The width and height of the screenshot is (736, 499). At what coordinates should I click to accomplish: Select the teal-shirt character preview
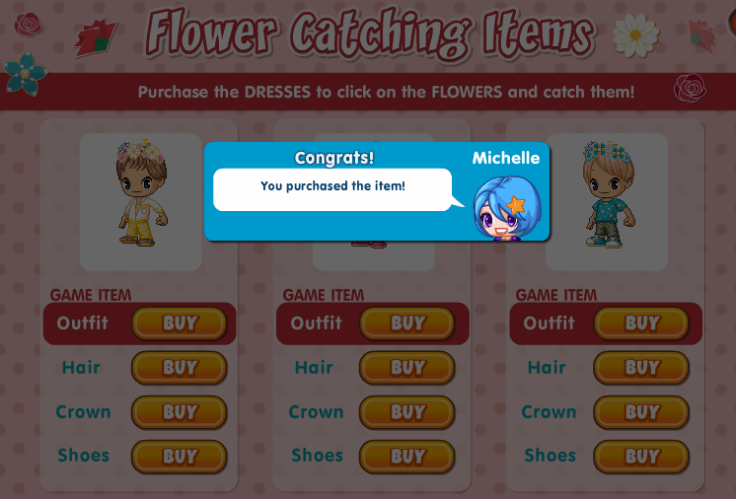click(607, 202)
